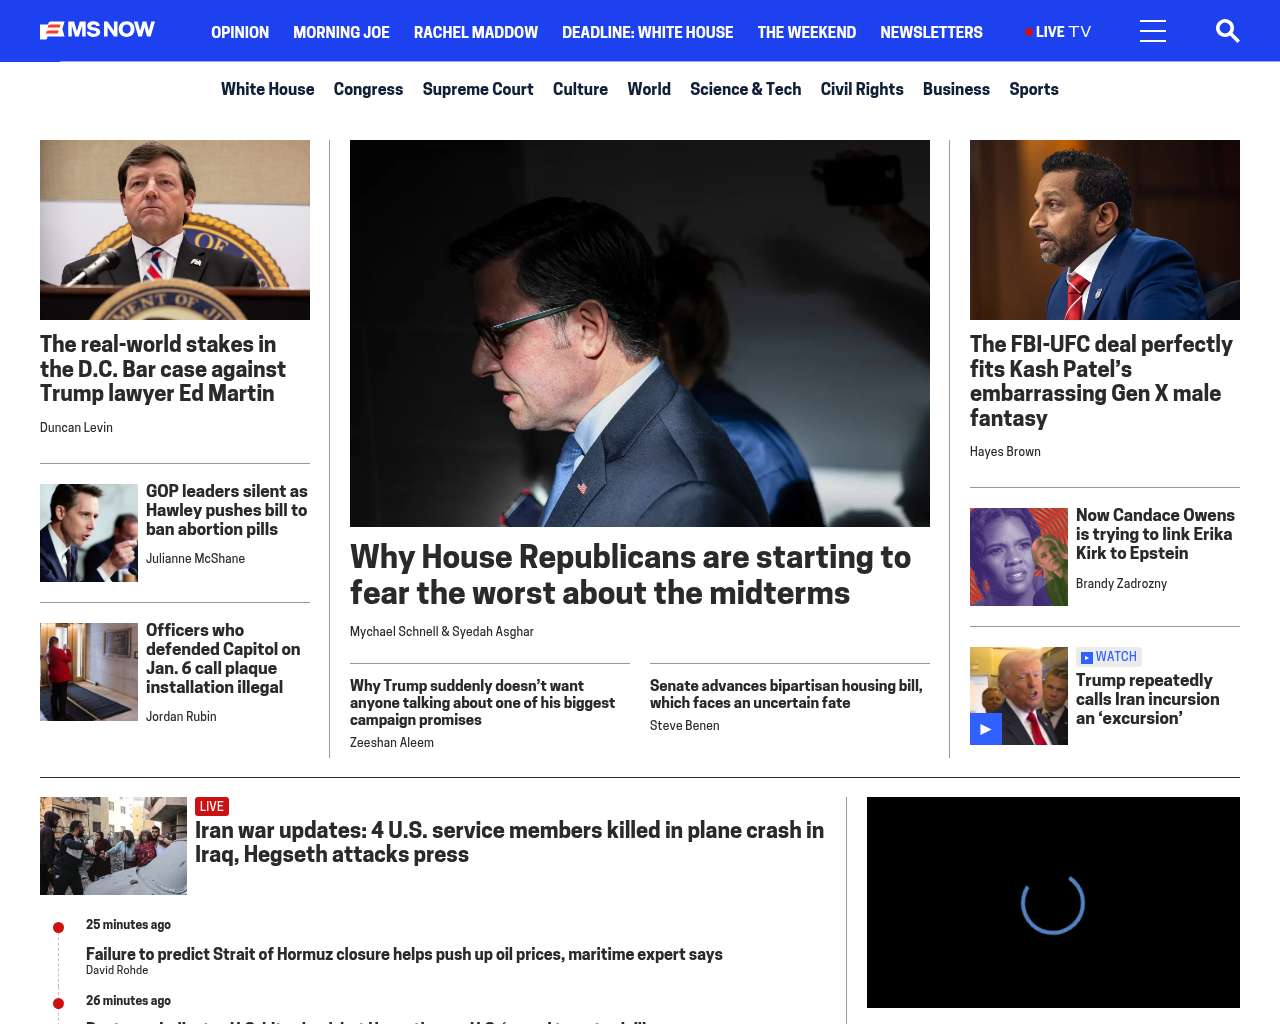Open Supreme Court section
This screenshot has height=1024, width=1280.
478,89
